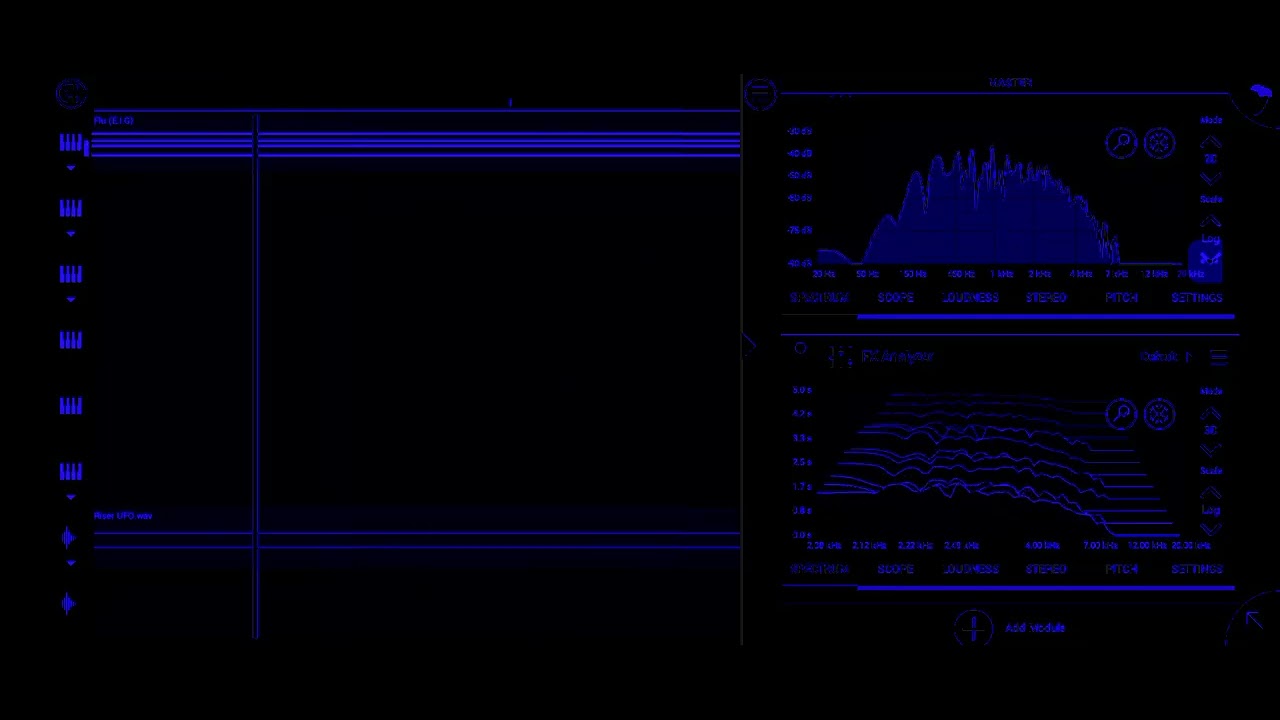Select the Riser UFO.wav audio track icon
The height and width of the screenshot is (720, 1280).
pyautogui.click(x=69, y=537)
